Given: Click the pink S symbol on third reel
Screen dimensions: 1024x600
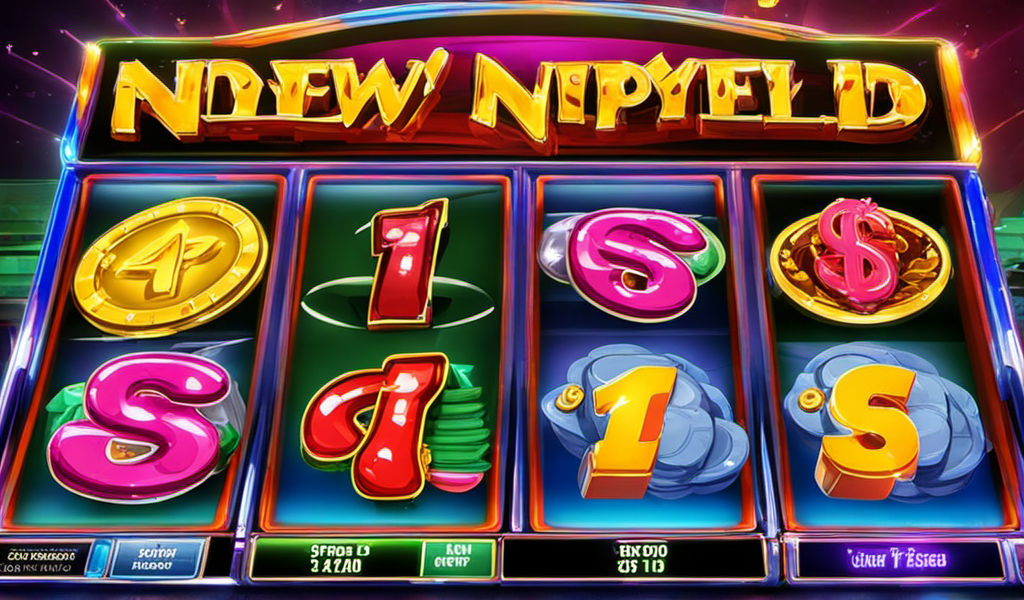Looking at the screenshot, I should 632,263.
